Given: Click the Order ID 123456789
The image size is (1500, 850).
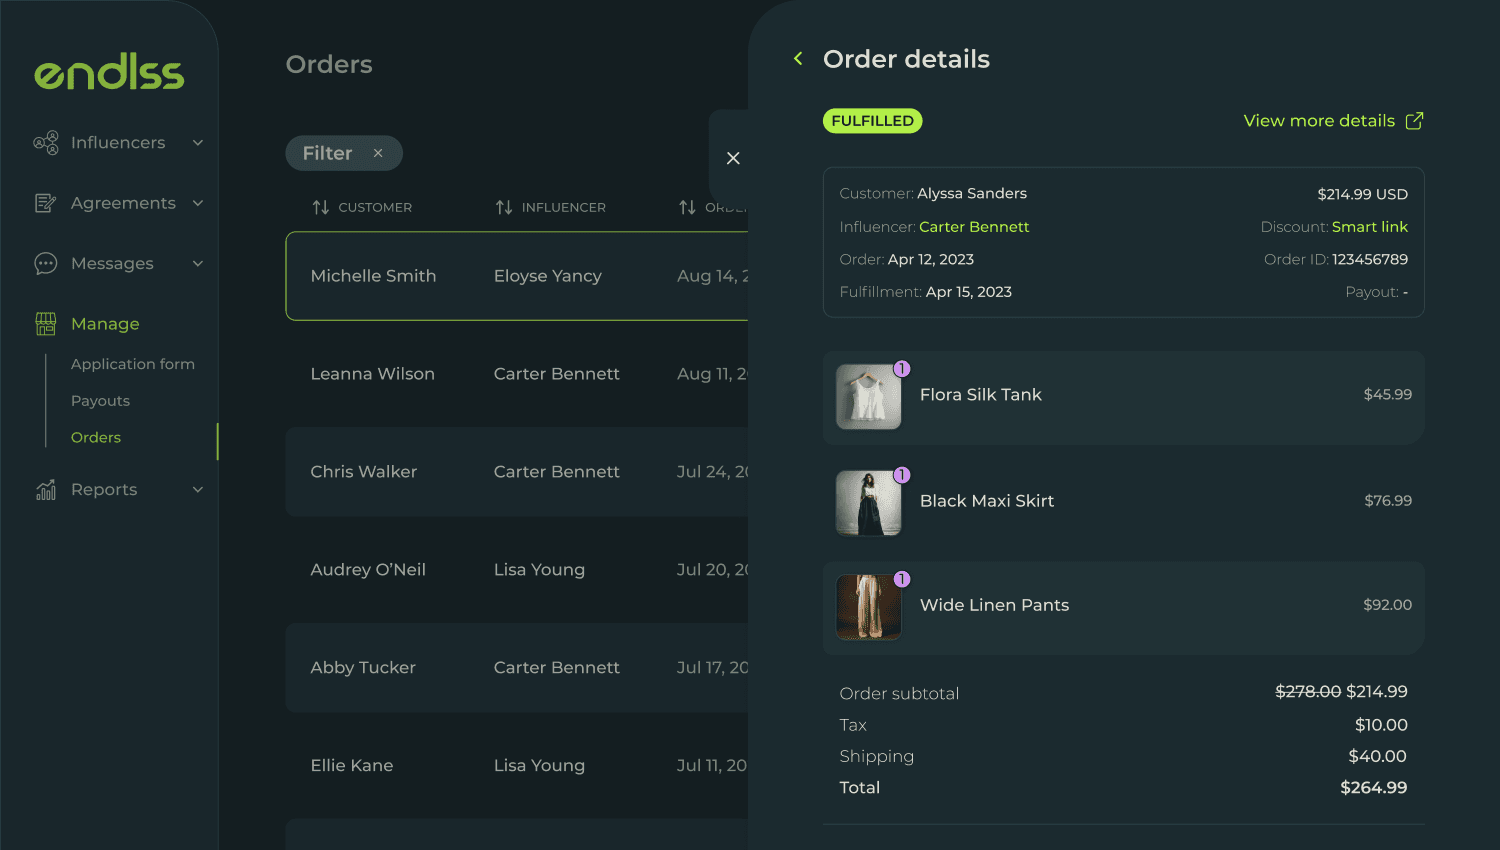Looking at the screenshot, I should tap(1370, 259).
